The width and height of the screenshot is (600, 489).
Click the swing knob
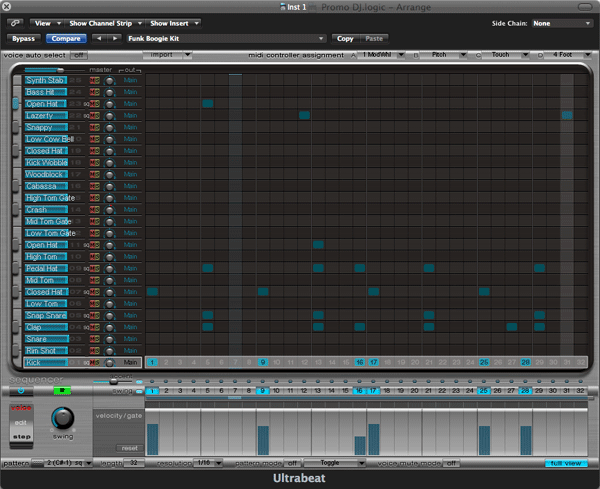tap(63, 418)
